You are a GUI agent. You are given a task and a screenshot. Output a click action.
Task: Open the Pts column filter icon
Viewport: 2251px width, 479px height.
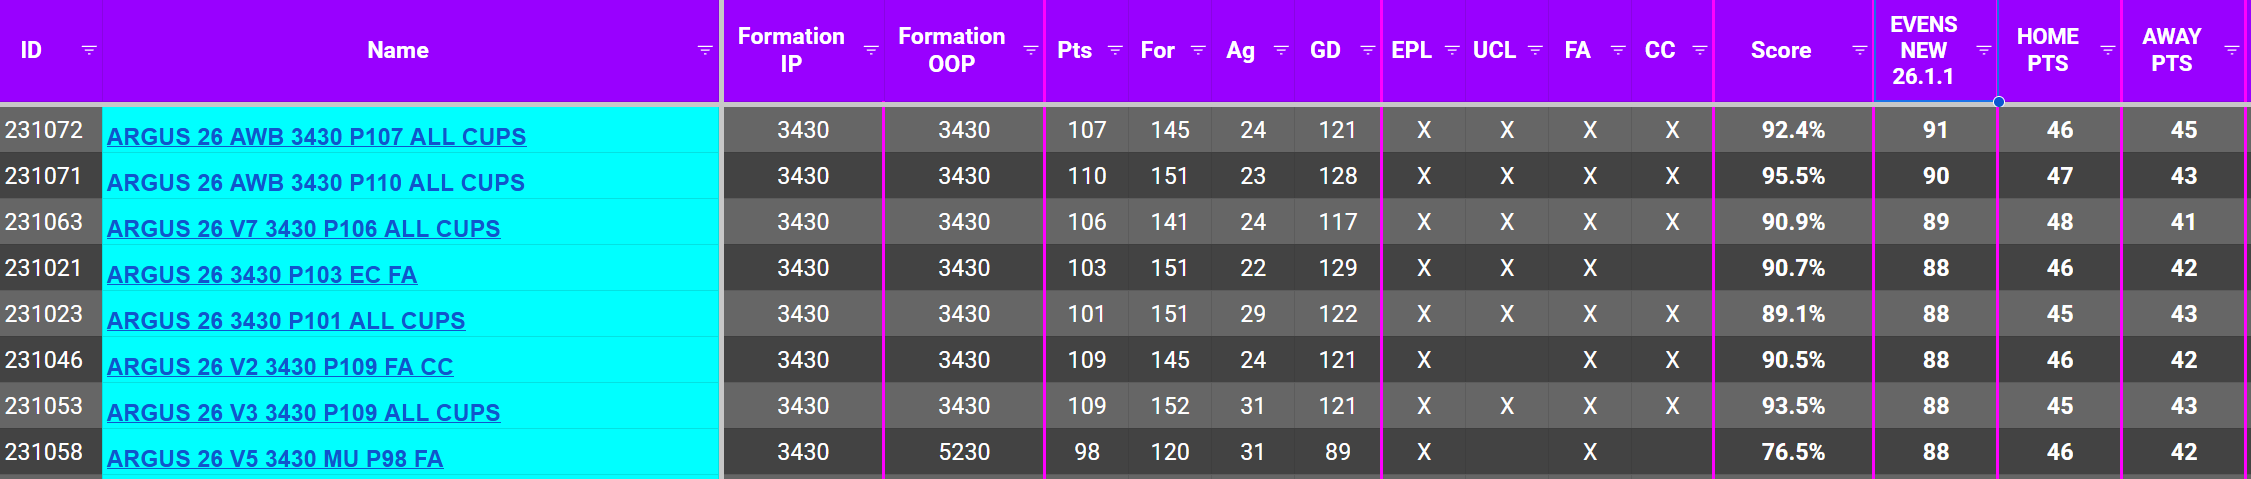point(1115,50)
